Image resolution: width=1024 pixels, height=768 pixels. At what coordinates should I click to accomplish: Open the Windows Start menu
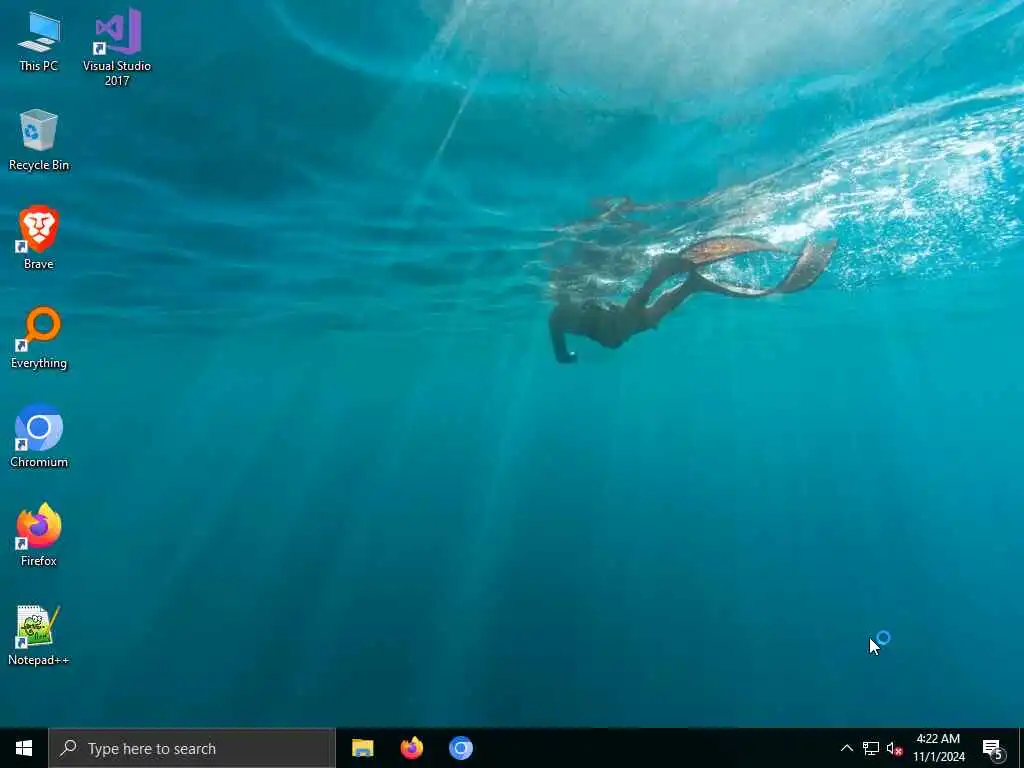pyautogui.click(x=24, y=748)
